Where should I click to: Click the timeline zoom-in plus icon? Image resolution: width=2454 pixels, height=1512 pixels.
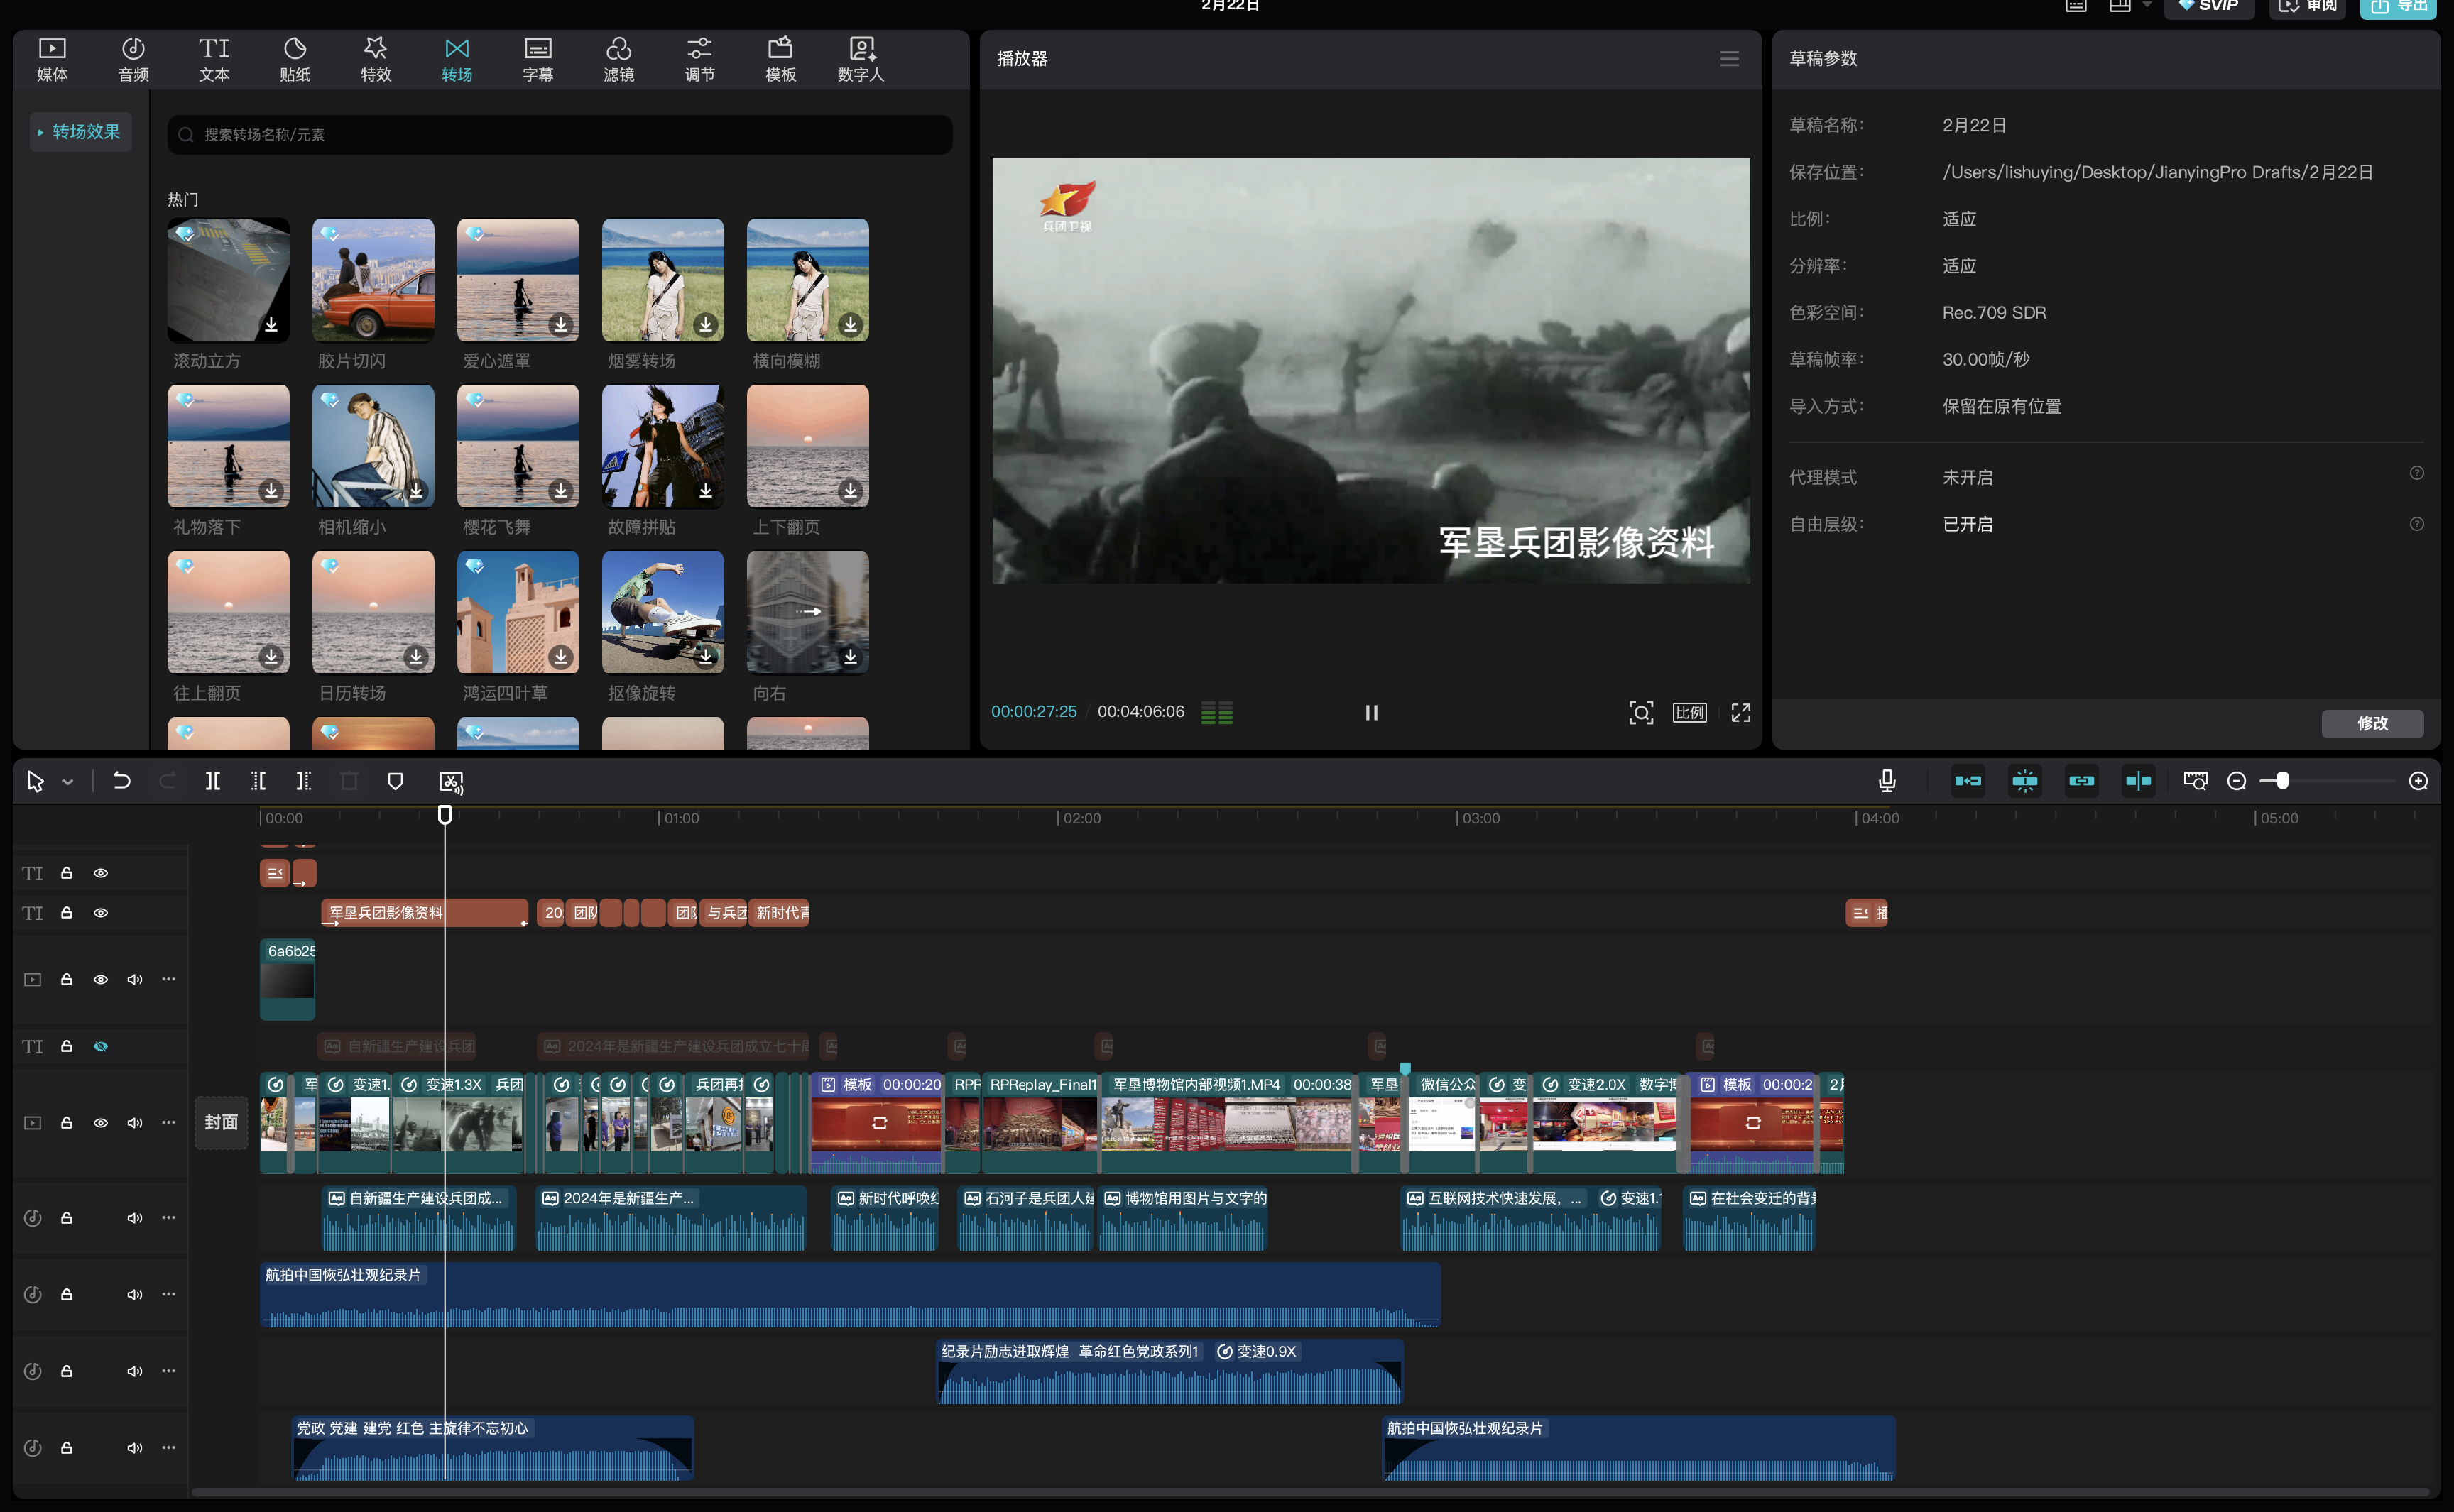point(2418,781)
